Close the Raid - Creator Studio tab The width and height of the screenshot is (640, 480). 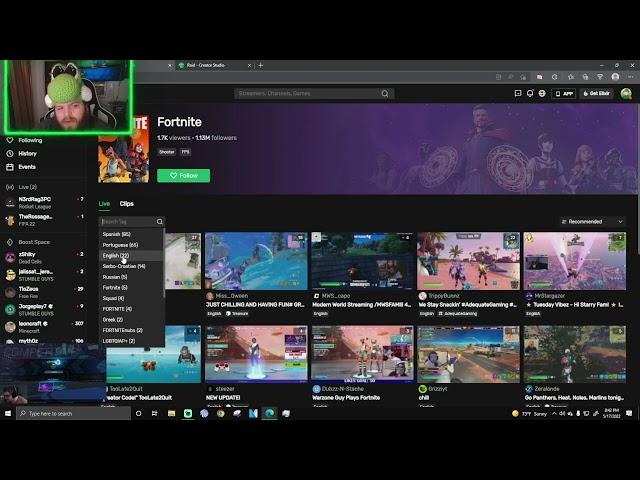(x=250, y=65)
